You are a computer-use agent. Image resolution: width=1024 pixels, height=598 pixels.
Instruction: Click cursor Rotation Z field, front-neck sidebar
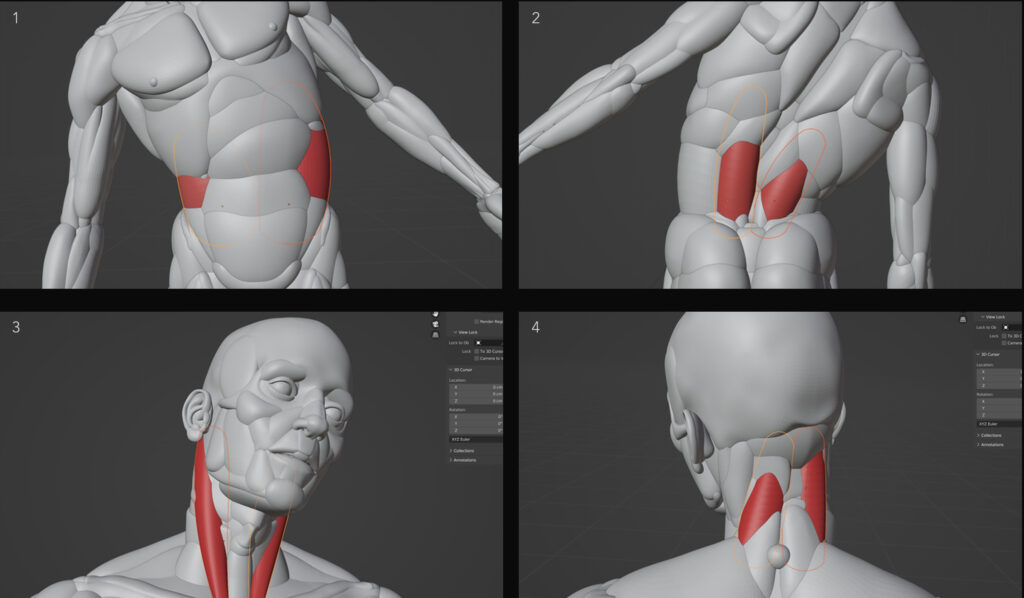475,430
